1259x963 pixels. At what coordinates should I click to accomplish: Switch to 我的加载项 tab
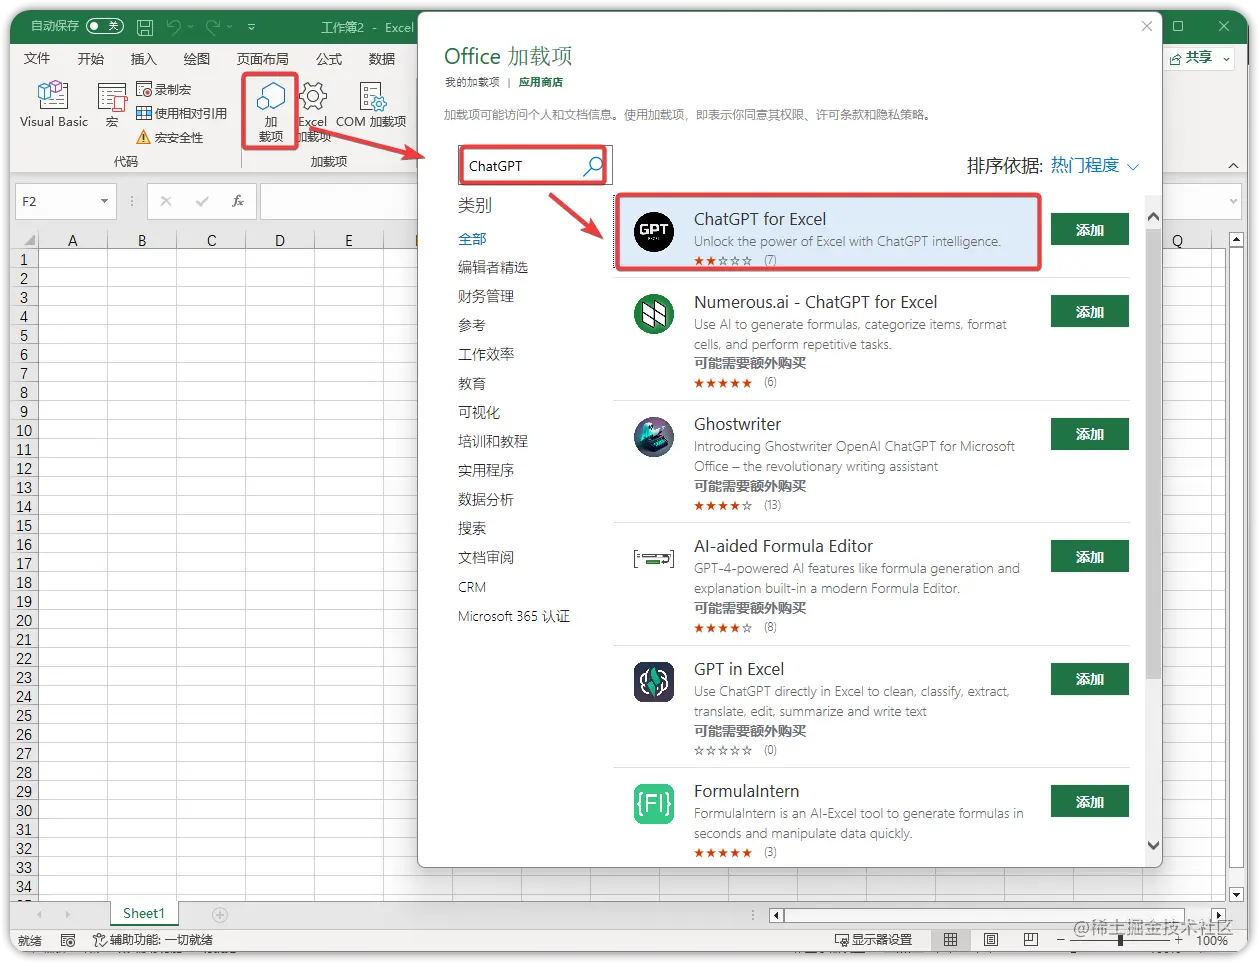click(472, 82)
